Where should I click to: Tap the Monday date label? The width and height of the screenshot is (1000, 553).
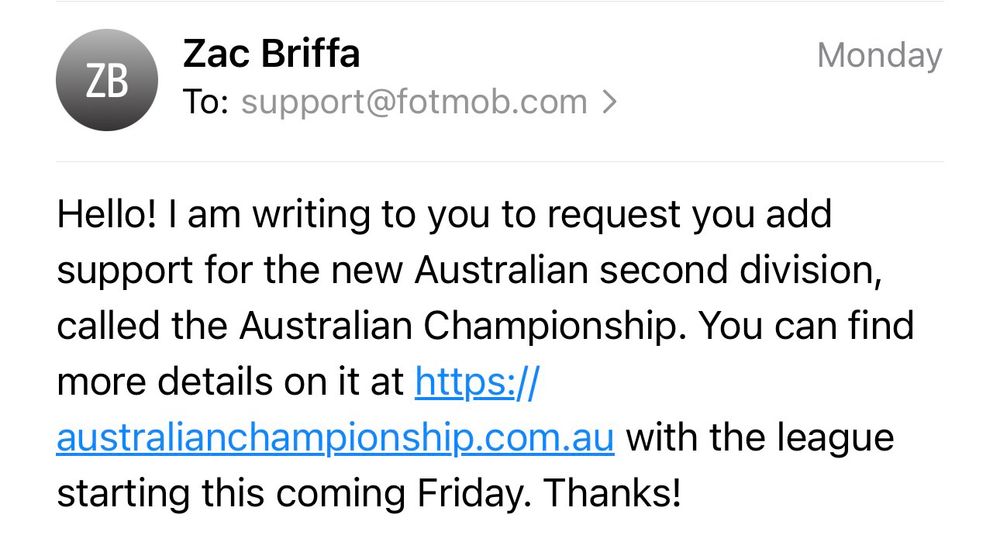coord(879,56)
